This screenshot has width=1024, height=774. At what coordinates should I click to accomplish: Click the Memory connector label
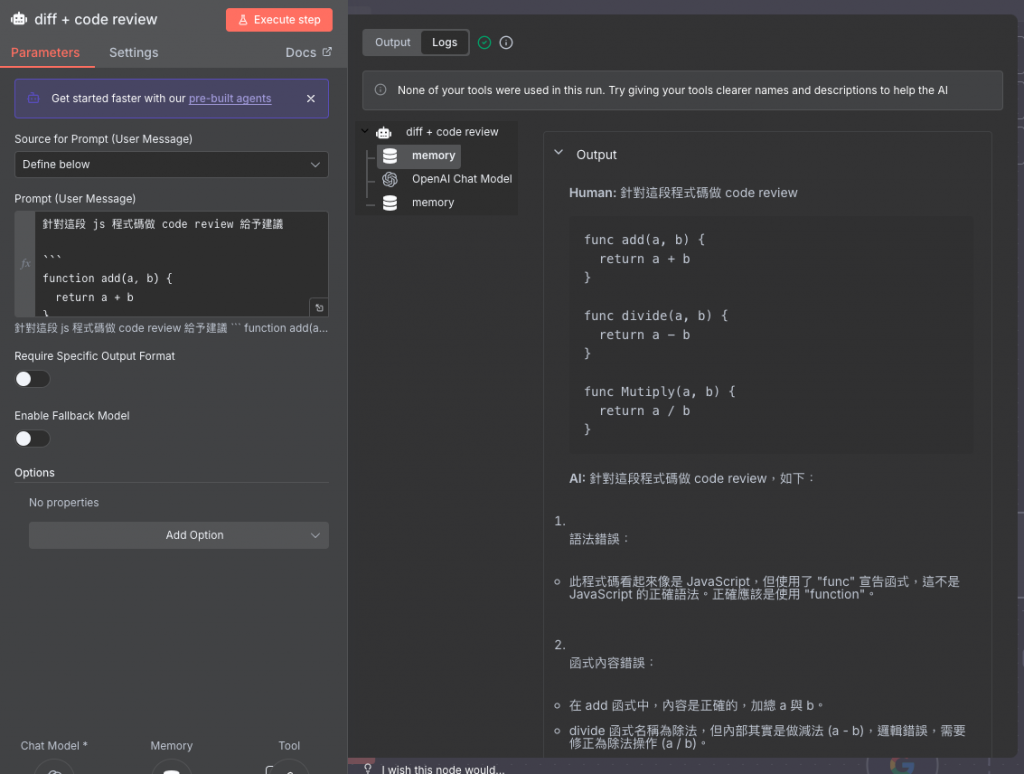(x=171, y=745)
